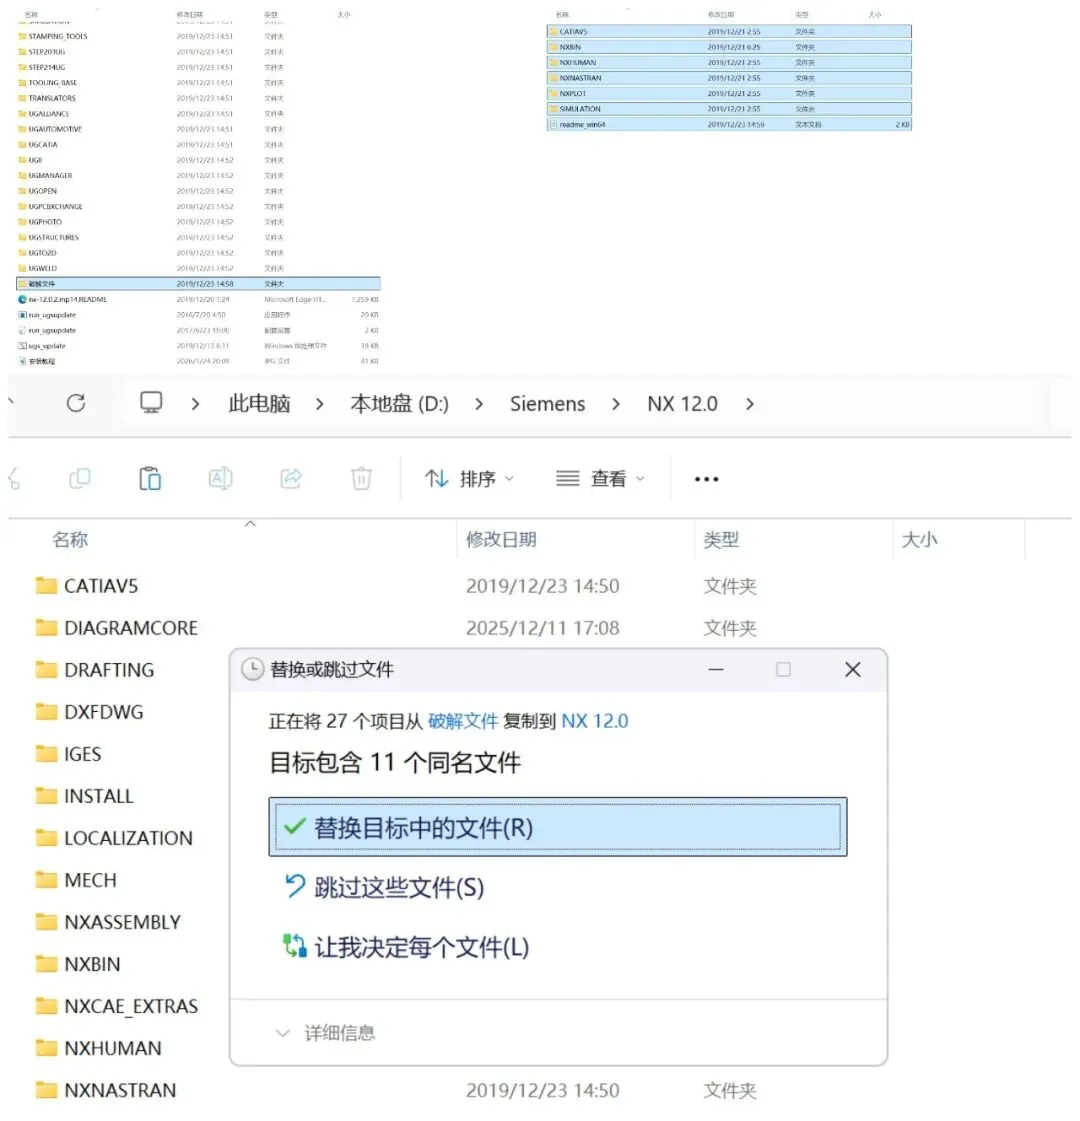Sort by the large 类型 column header

pos(721,540)
